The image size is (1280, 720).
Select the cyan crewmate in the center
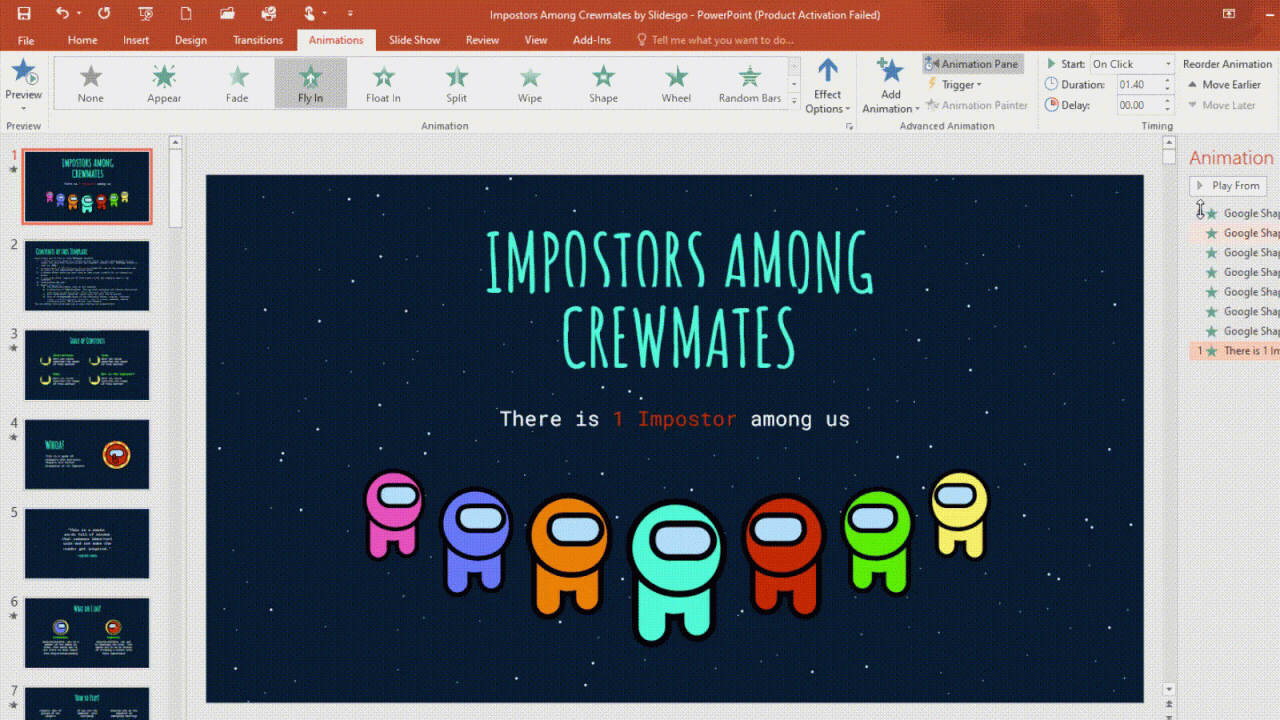click(x=676, y=572)
